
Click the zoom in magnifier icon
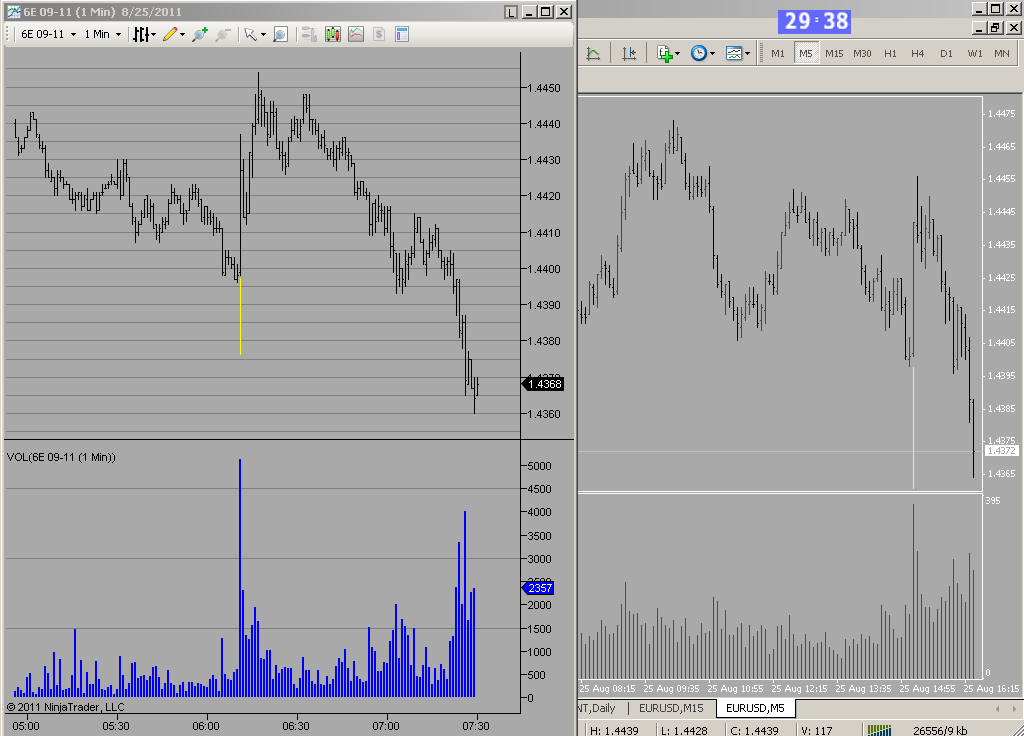coord(199,35)
